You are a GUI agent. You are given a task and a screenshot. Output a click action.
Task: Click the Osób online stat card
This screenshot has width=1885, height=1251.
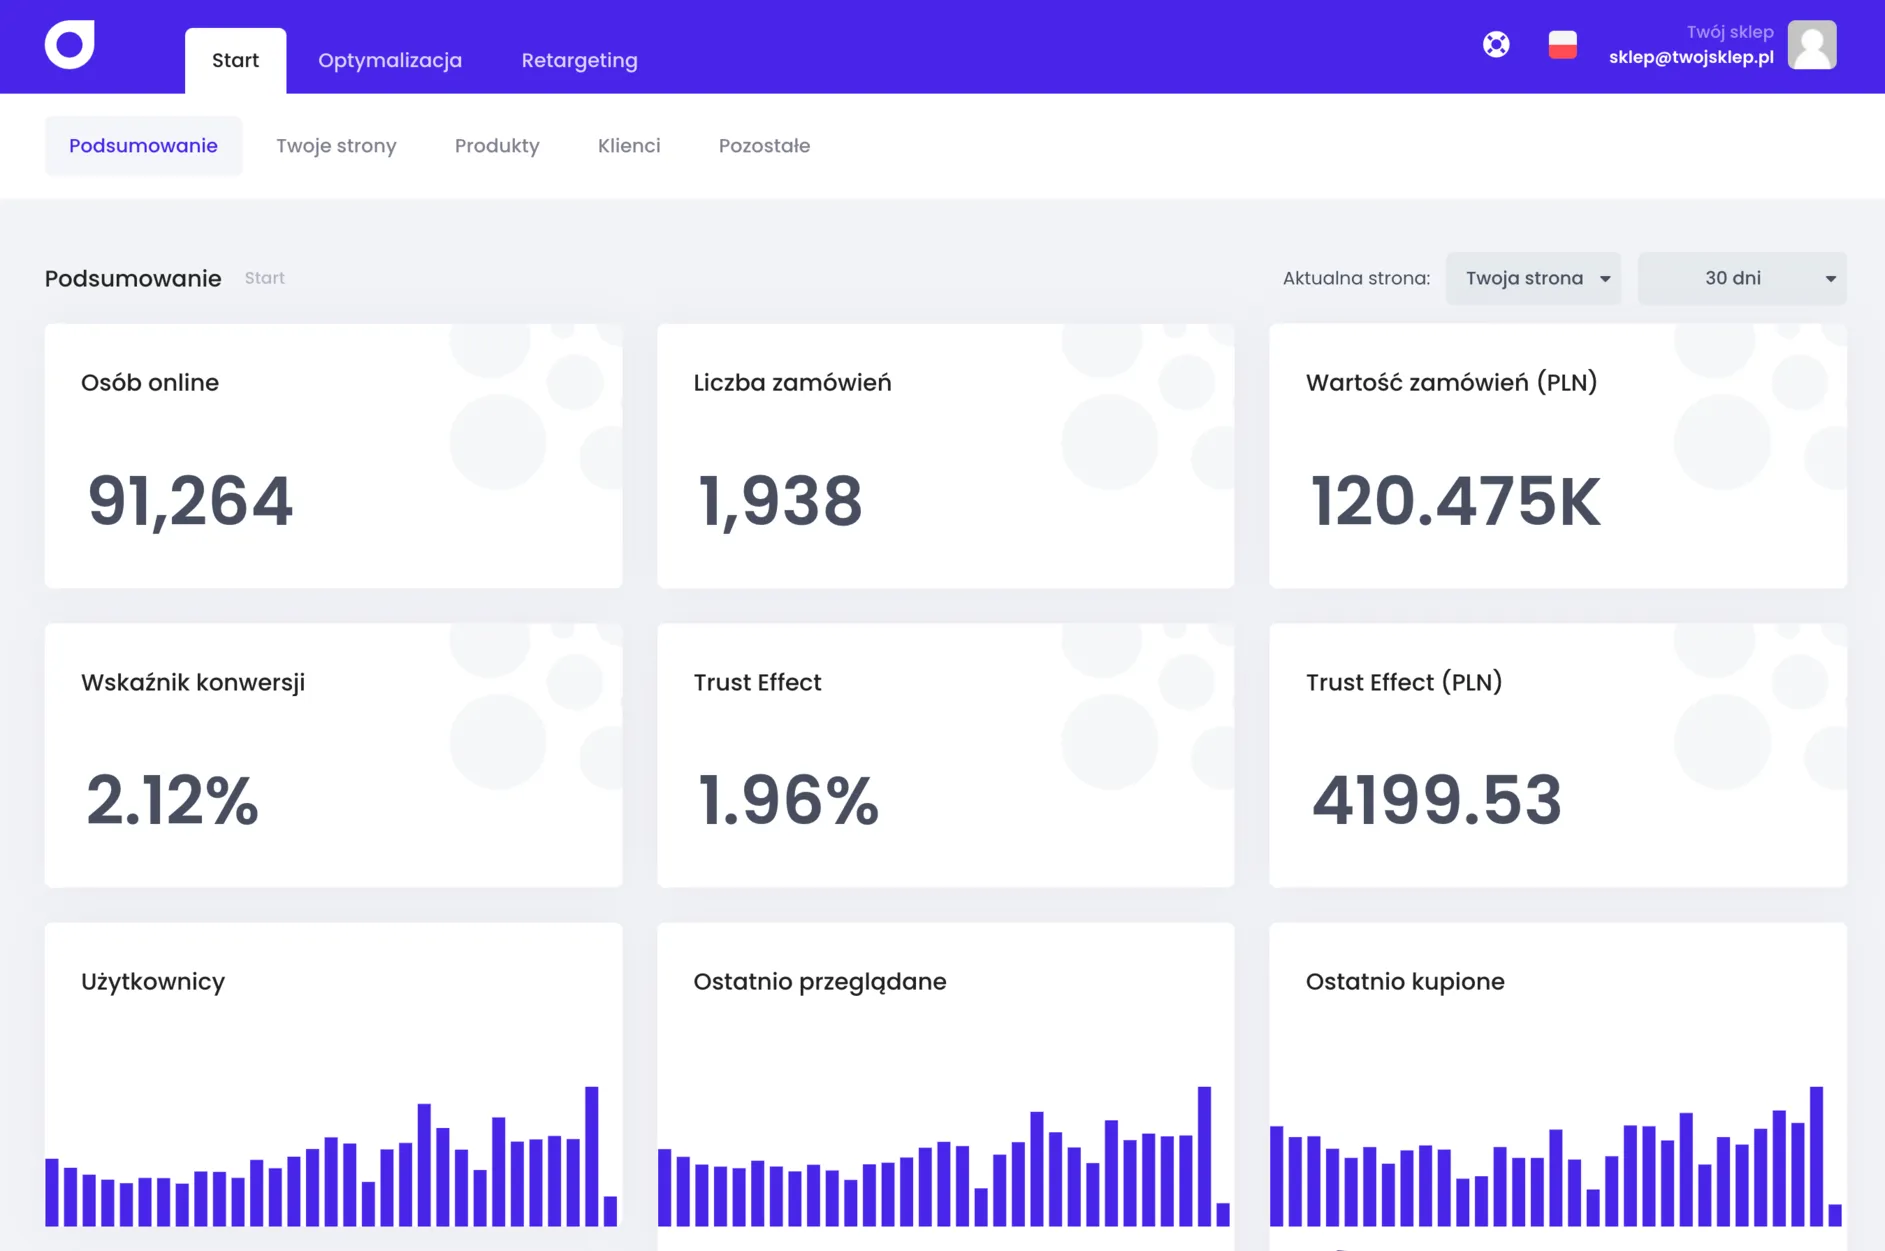point(333,456)
